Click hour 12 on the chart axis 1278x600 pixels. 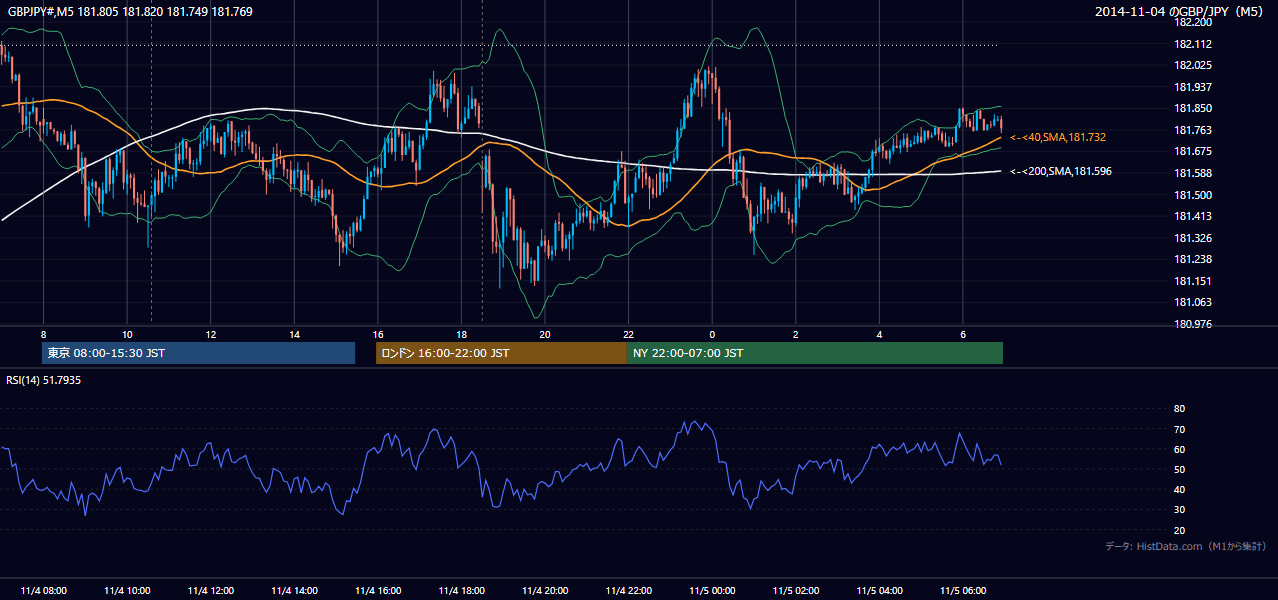click(x=210, y=334)
